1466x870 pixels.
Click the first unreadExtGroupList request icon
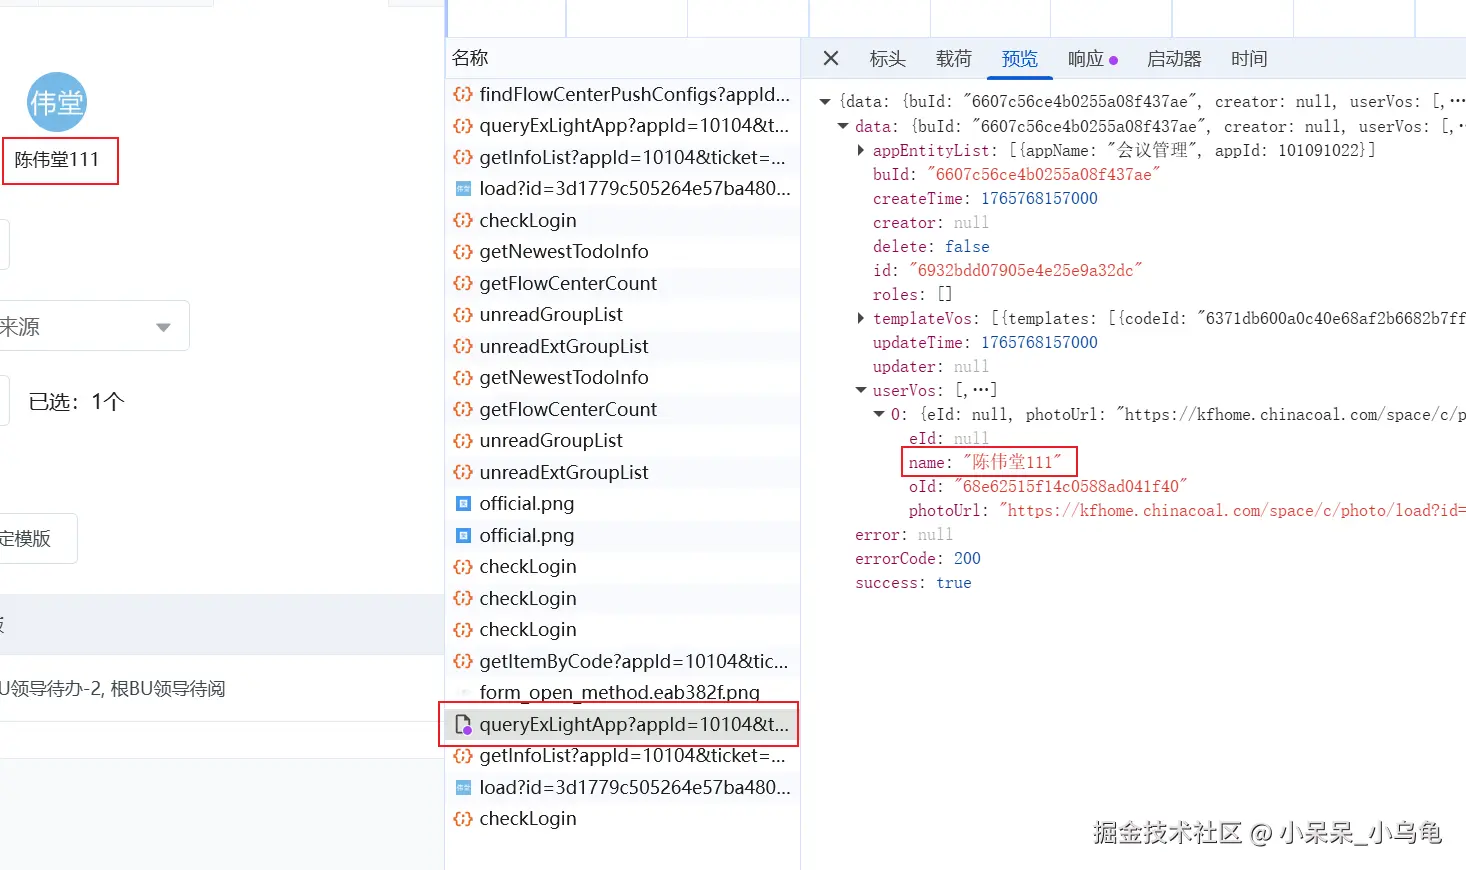(x=463, y=346)
